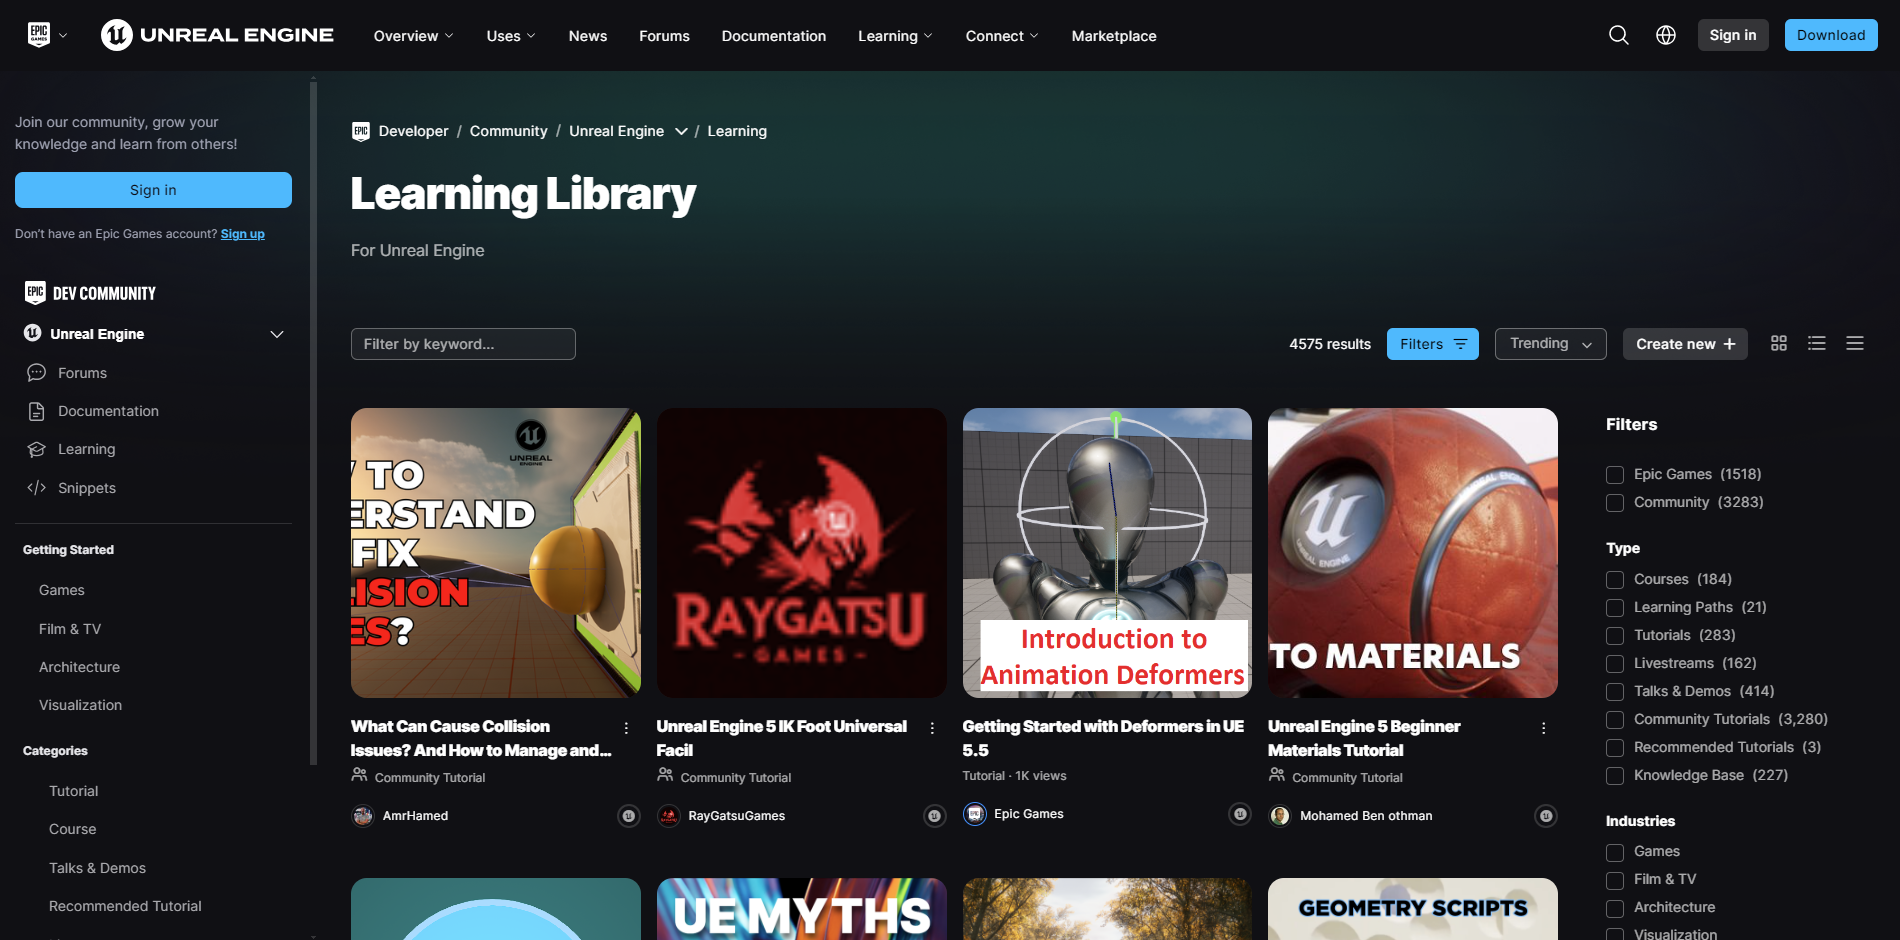
Task: Click the Download button
Action: click(1831, 35)
